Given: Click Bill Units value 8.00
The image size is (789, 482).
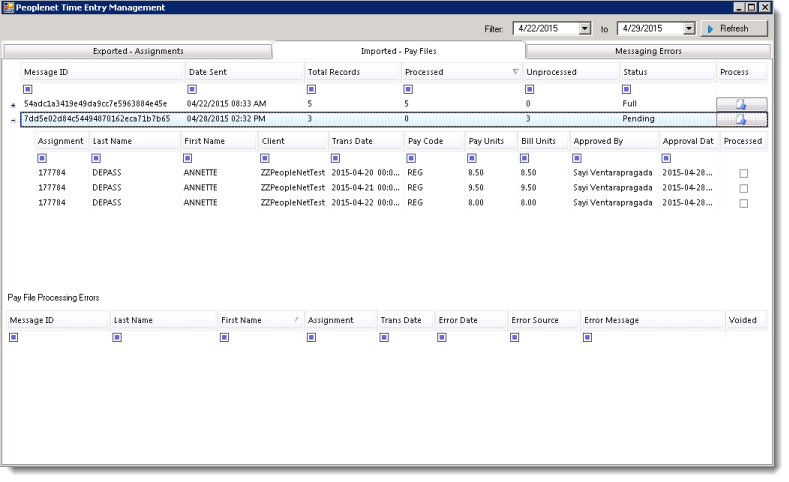Looking at the screenshot, I should click(x=528, y=203).
